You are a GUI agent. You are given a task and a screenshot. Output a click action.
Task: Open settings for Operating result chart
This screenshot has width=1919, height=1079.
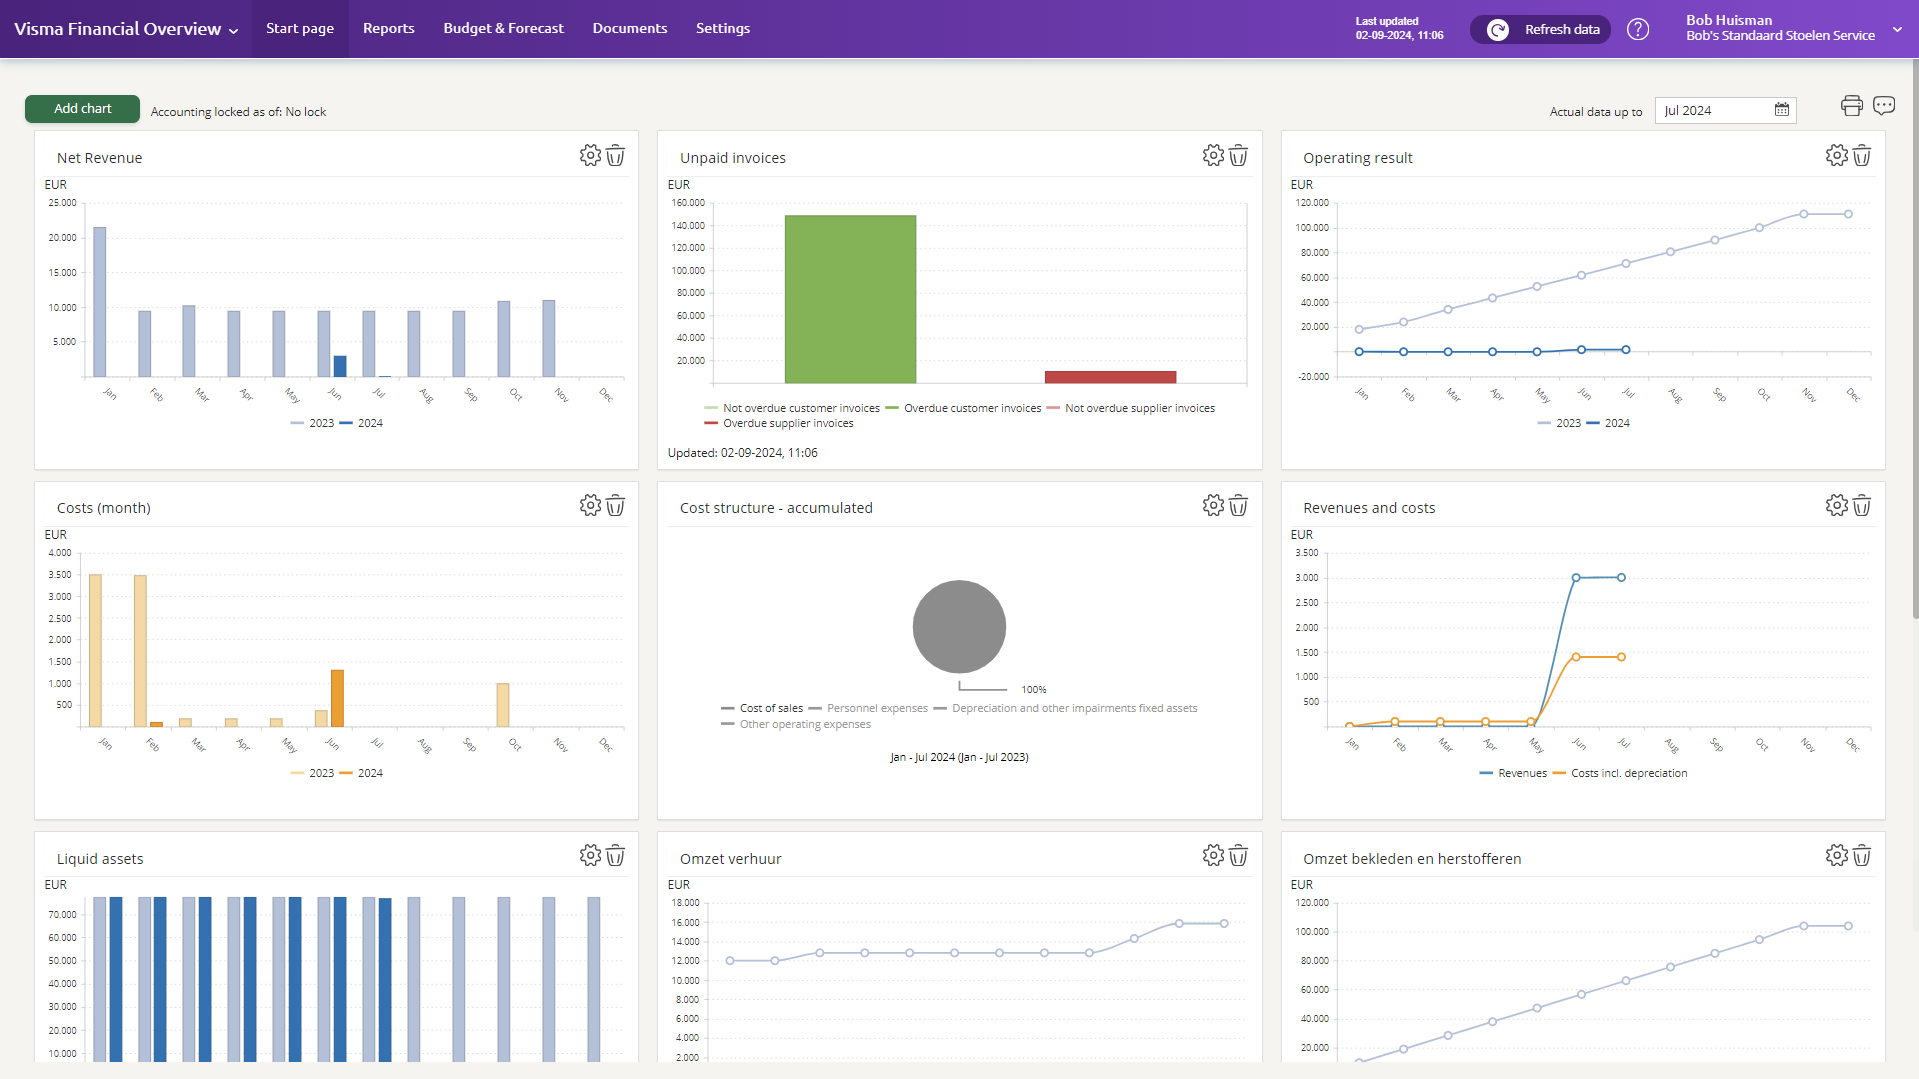[x=1837, y=156]
